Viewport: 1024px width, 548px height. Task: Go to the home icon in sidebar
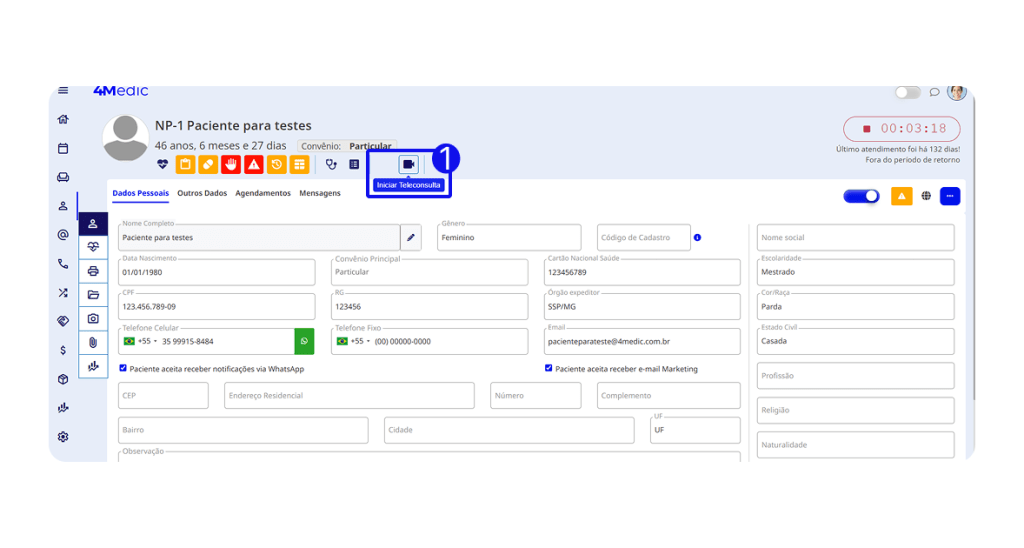pyautogui.click(x=63, y=119)
